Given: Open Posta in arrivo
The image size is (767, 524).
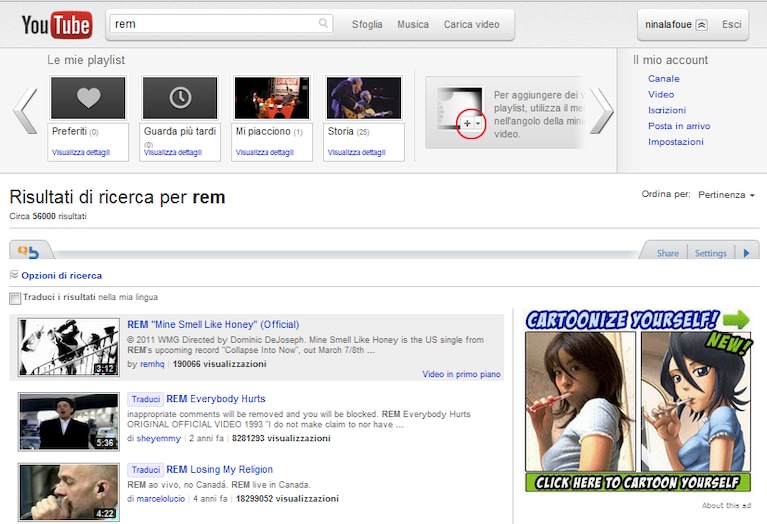Looking at the screenshot, I should pos(679,126).
